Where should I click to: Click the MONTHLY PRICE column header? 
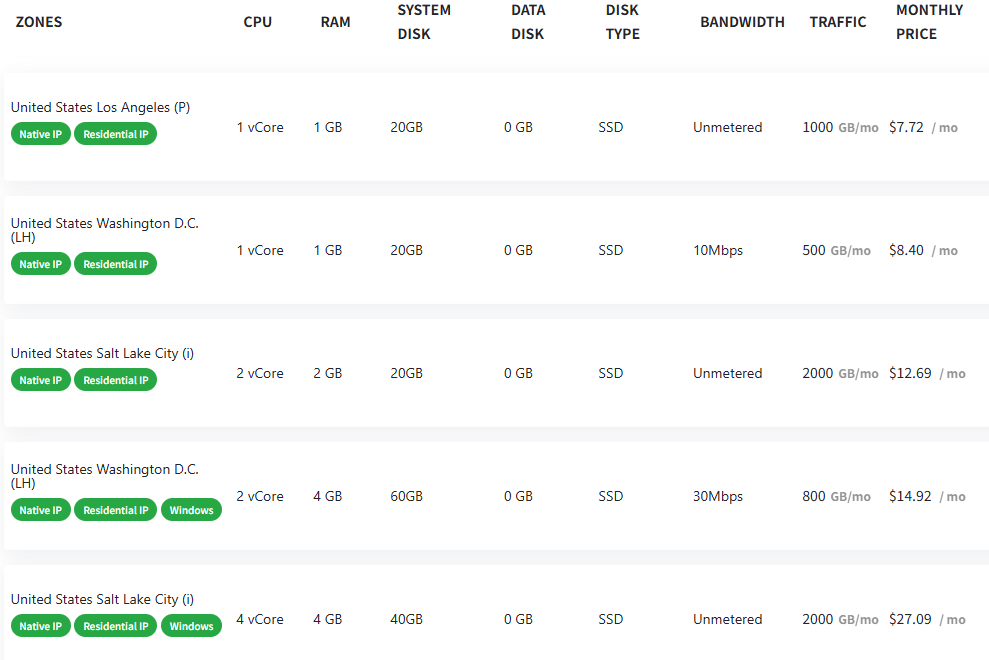click(929, 22)
